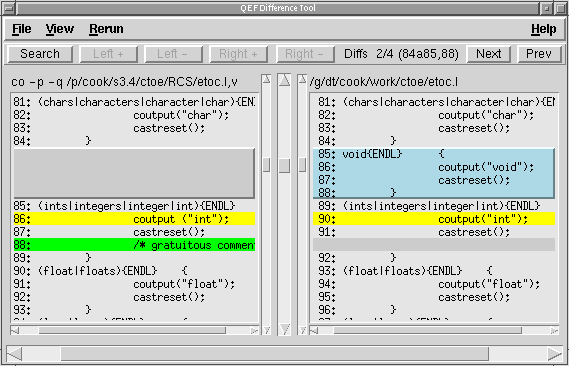The width and height of the screenshot is (569, 366).
Task: Open the Help menu
Action: tap(543, 29)
